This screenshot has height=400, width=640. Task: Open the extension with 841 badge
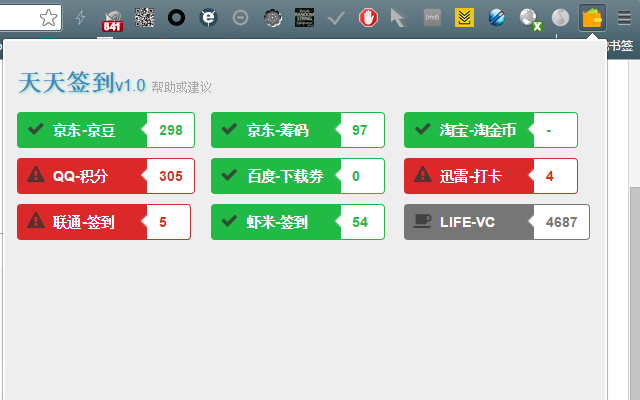pos(112,20)
